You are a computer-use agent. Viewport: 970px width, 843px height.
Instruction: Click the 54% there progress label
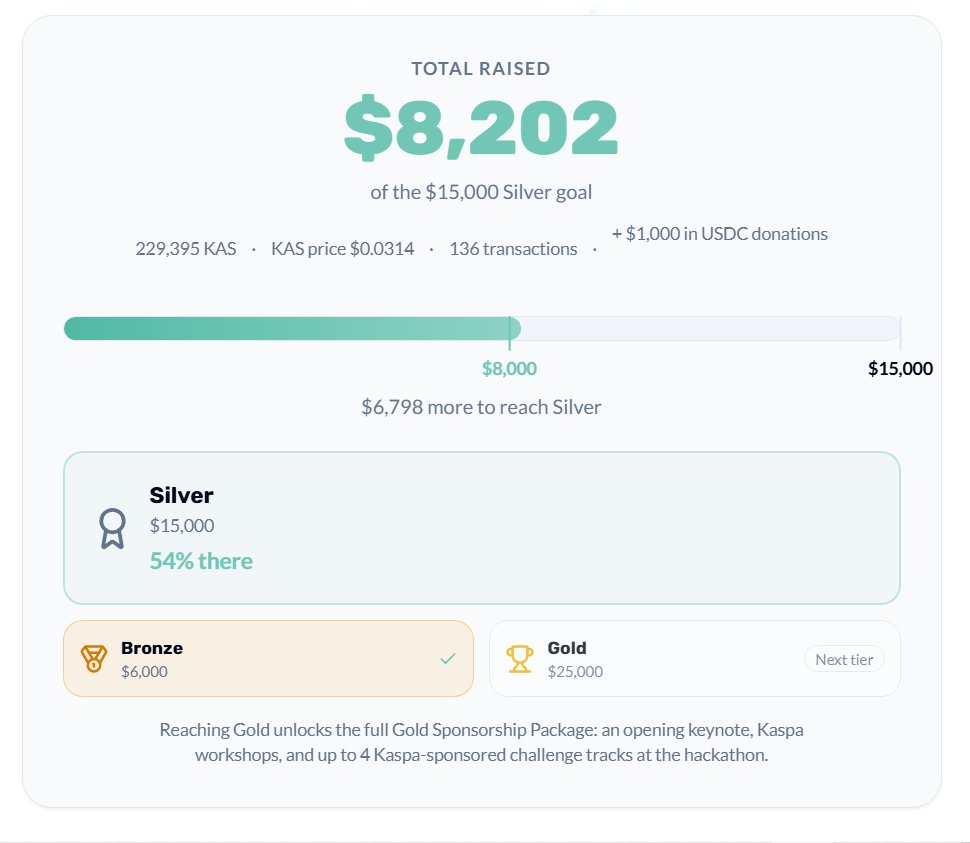[x=201, y=561]
